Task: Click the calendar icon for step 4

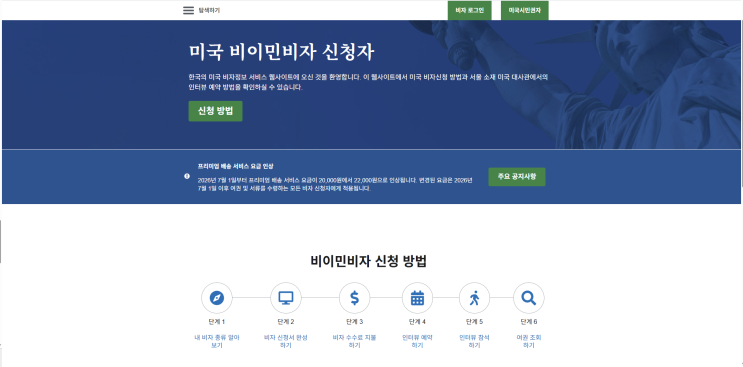Action: click(x=417, y=298)
